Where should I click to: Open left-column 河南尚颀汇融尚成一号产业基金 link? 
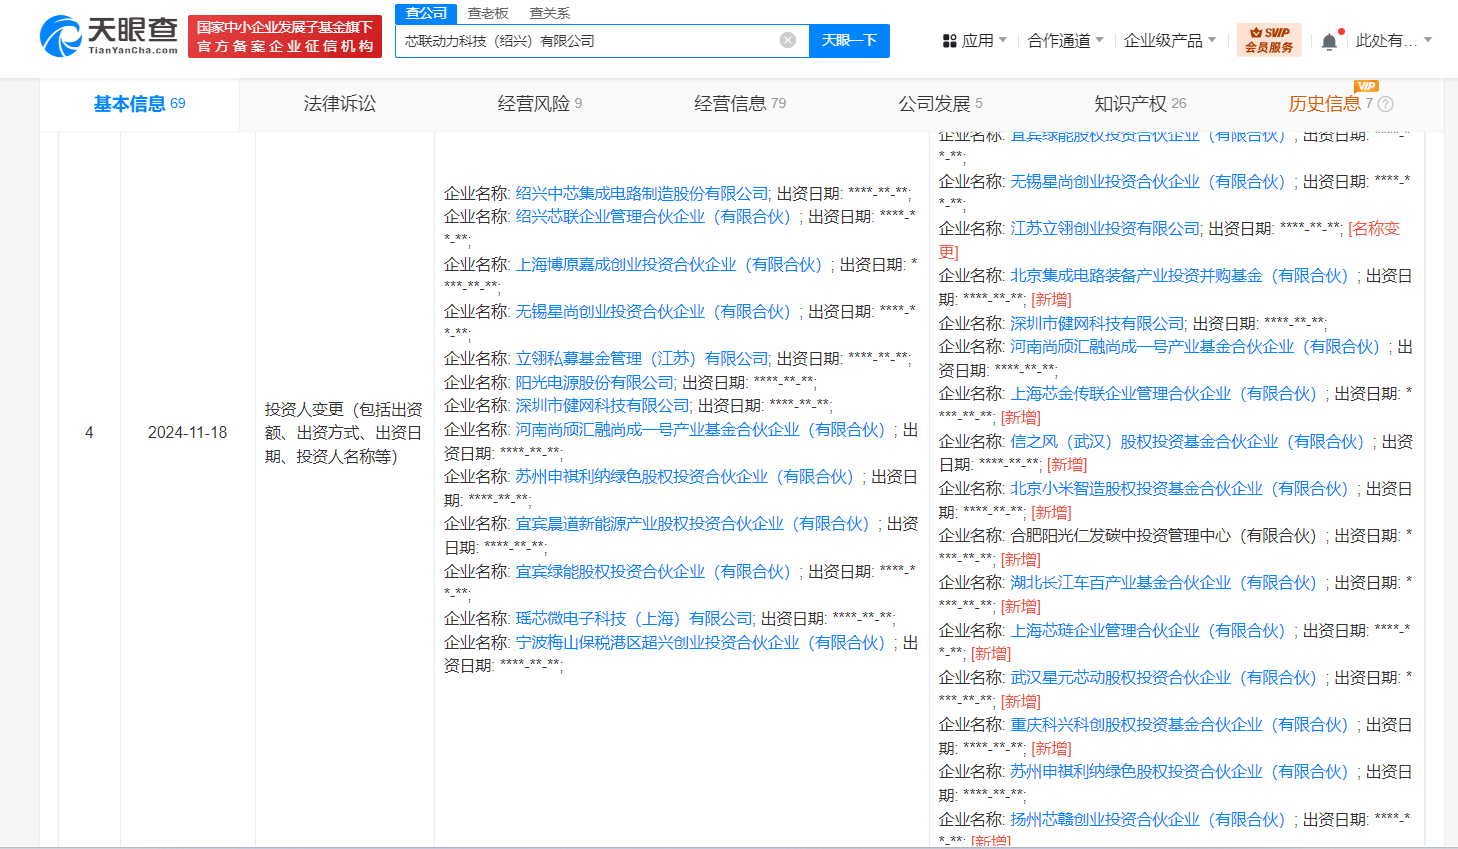point(705,430)
